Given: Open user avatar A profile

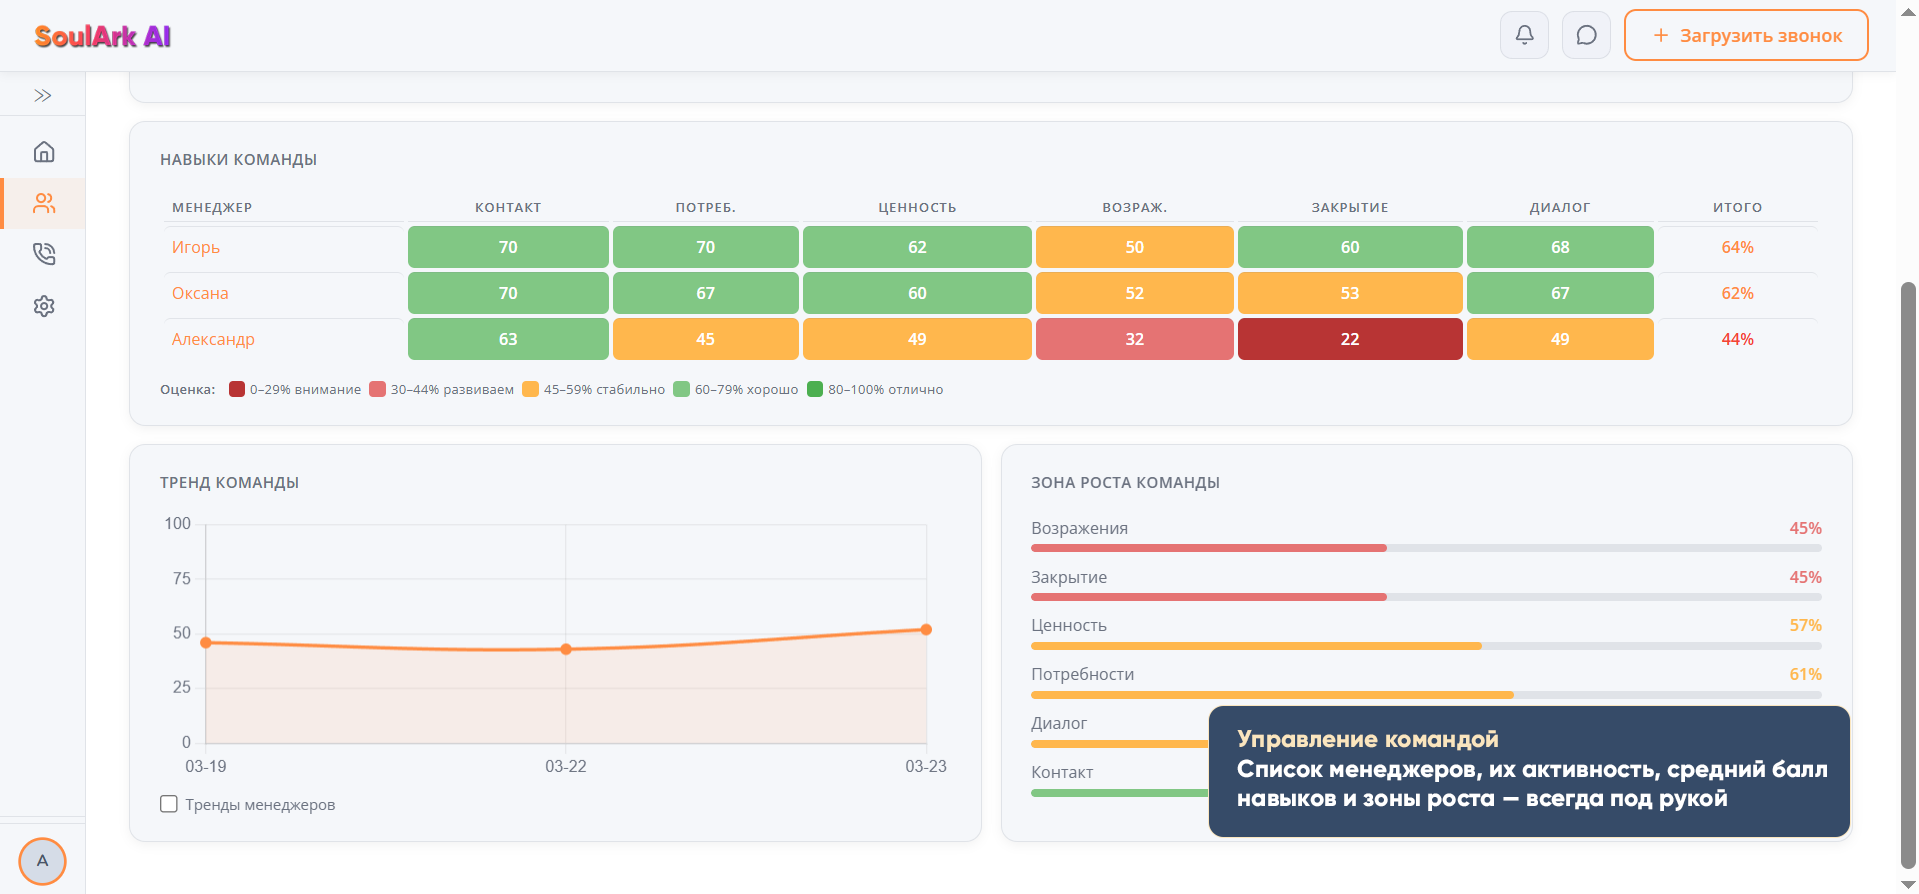Looking at the screenshot, I should [42, 861].
